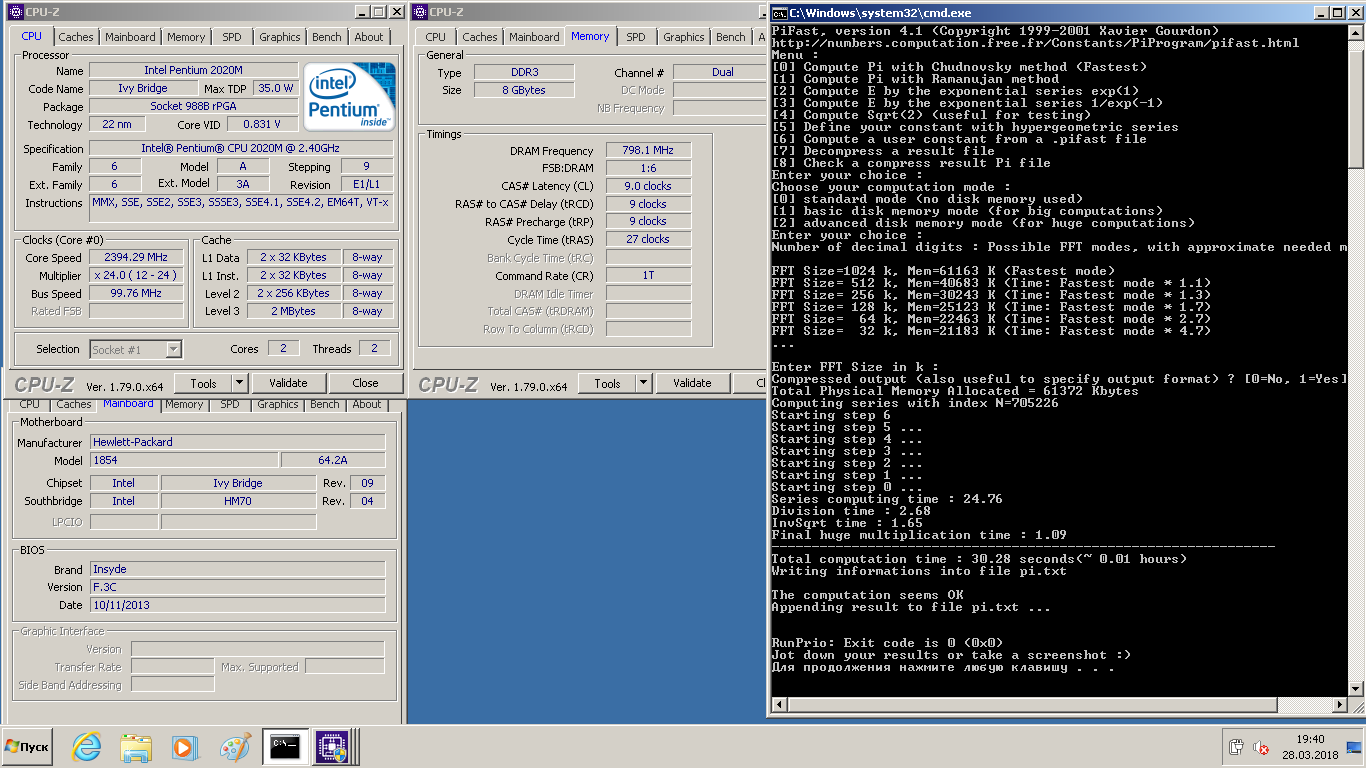Click the DRAM Frequency 798.1 MHz value
The height and width of the screenshot is (768, 1366).
[648, 150]
